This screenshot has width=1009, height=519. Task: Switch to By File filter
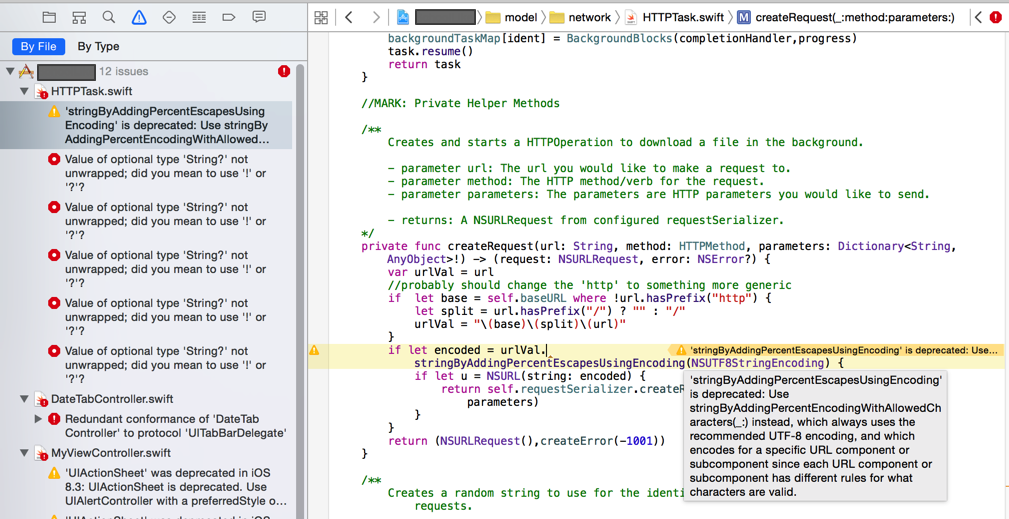click(x=39, y=46)
